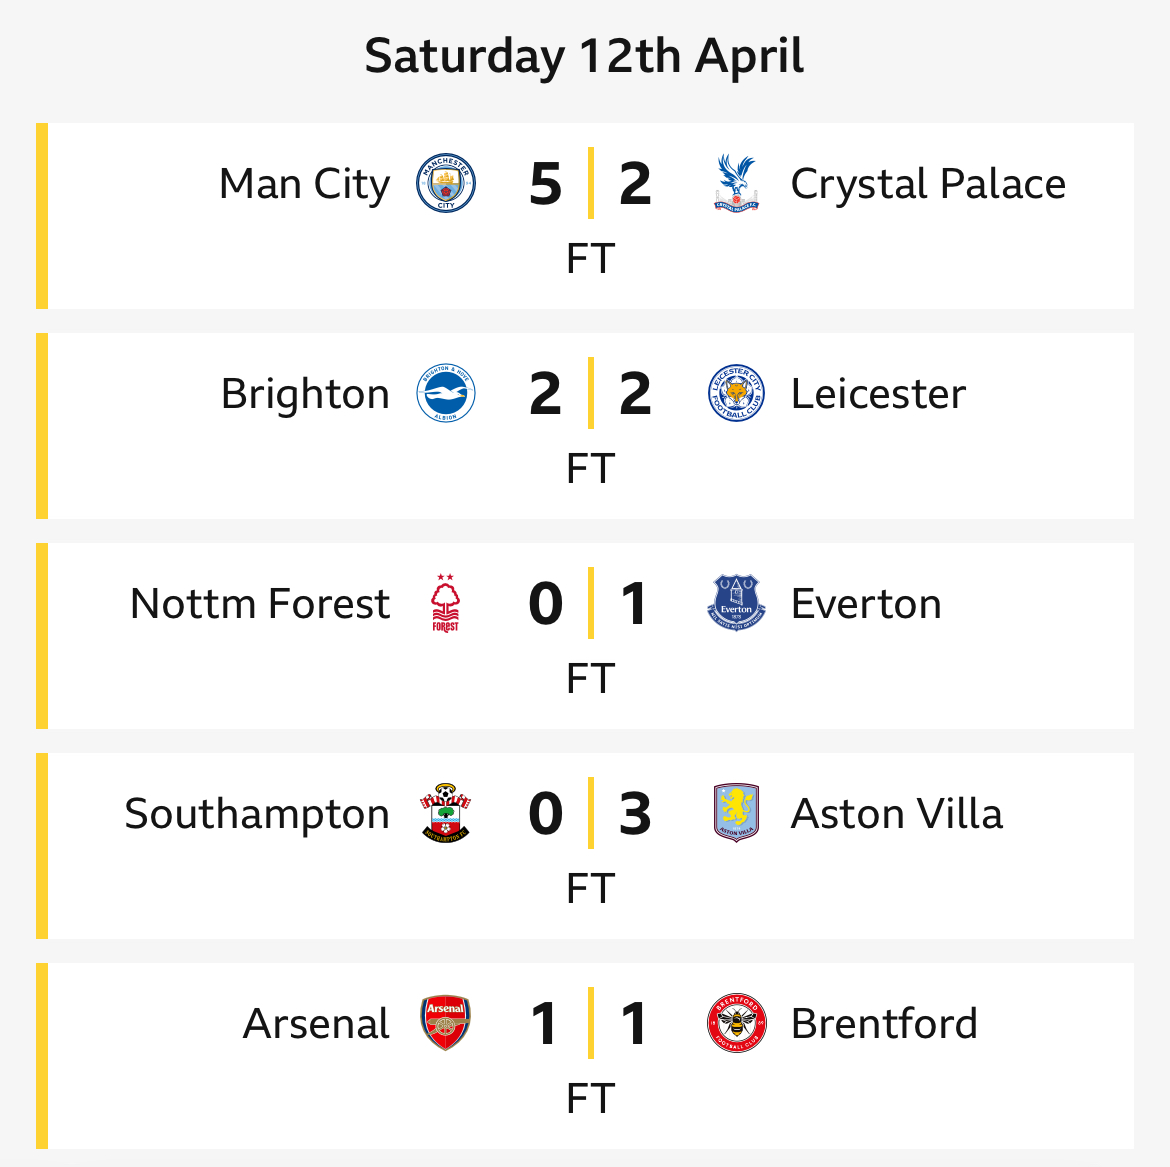This screenshot has height=1167, width=1170.
Task: Click the Everton club crest
Action: coord(736,603)
